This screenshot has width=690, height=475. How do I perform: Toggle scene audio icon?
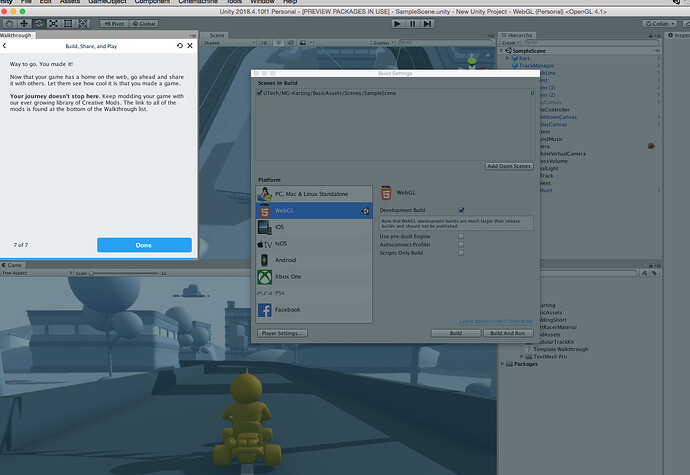[290, 43]
